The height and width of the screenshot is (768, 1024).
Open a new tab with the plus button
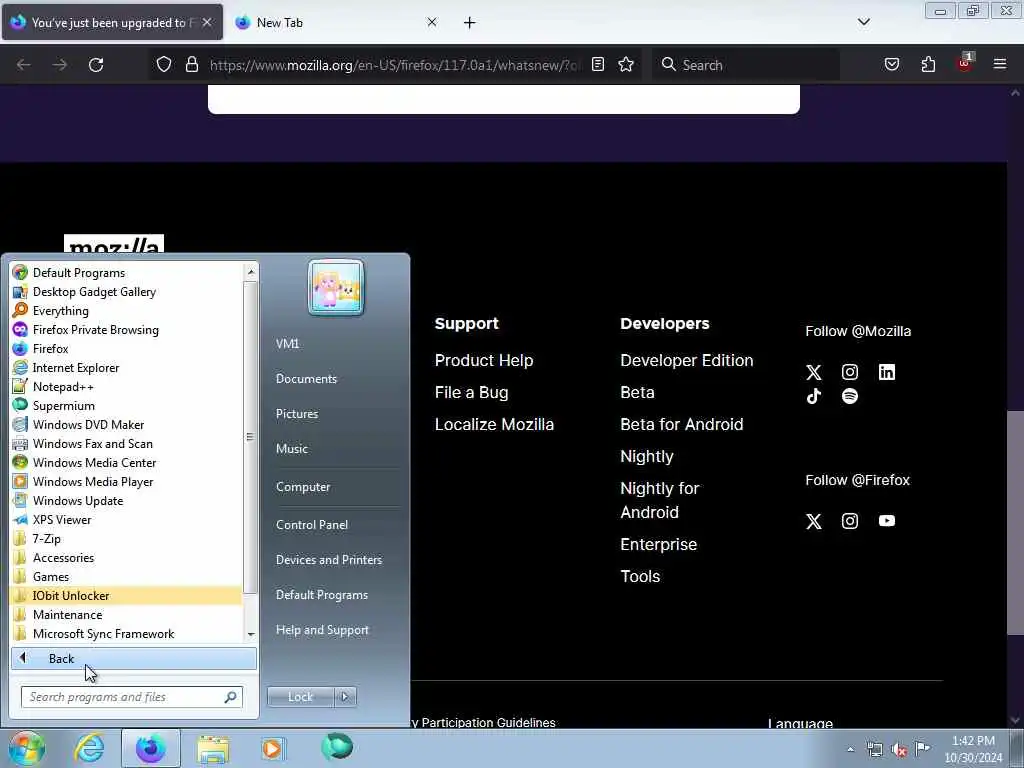click(469, 23)
